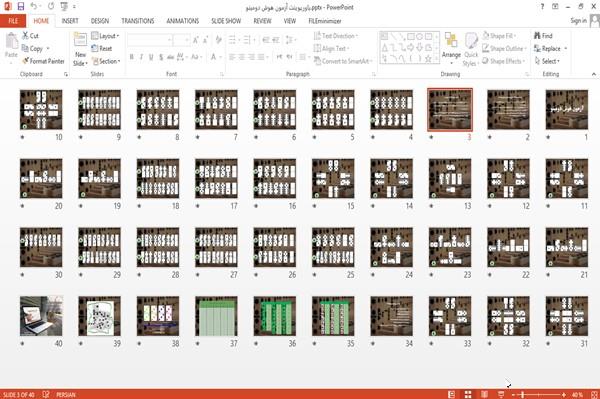Open Align Text options

pyautogui.click(x=331, y=49)
